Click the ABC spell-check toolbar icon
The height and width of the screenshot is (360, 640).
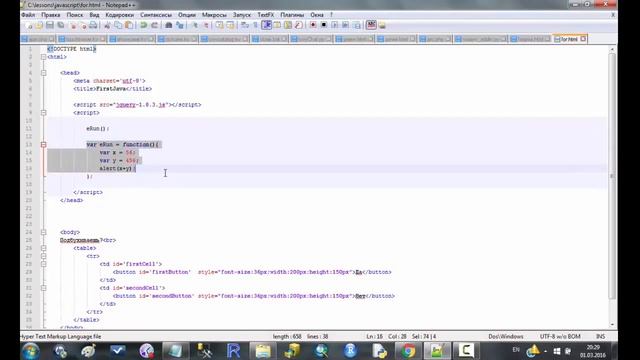click(371, 25)
